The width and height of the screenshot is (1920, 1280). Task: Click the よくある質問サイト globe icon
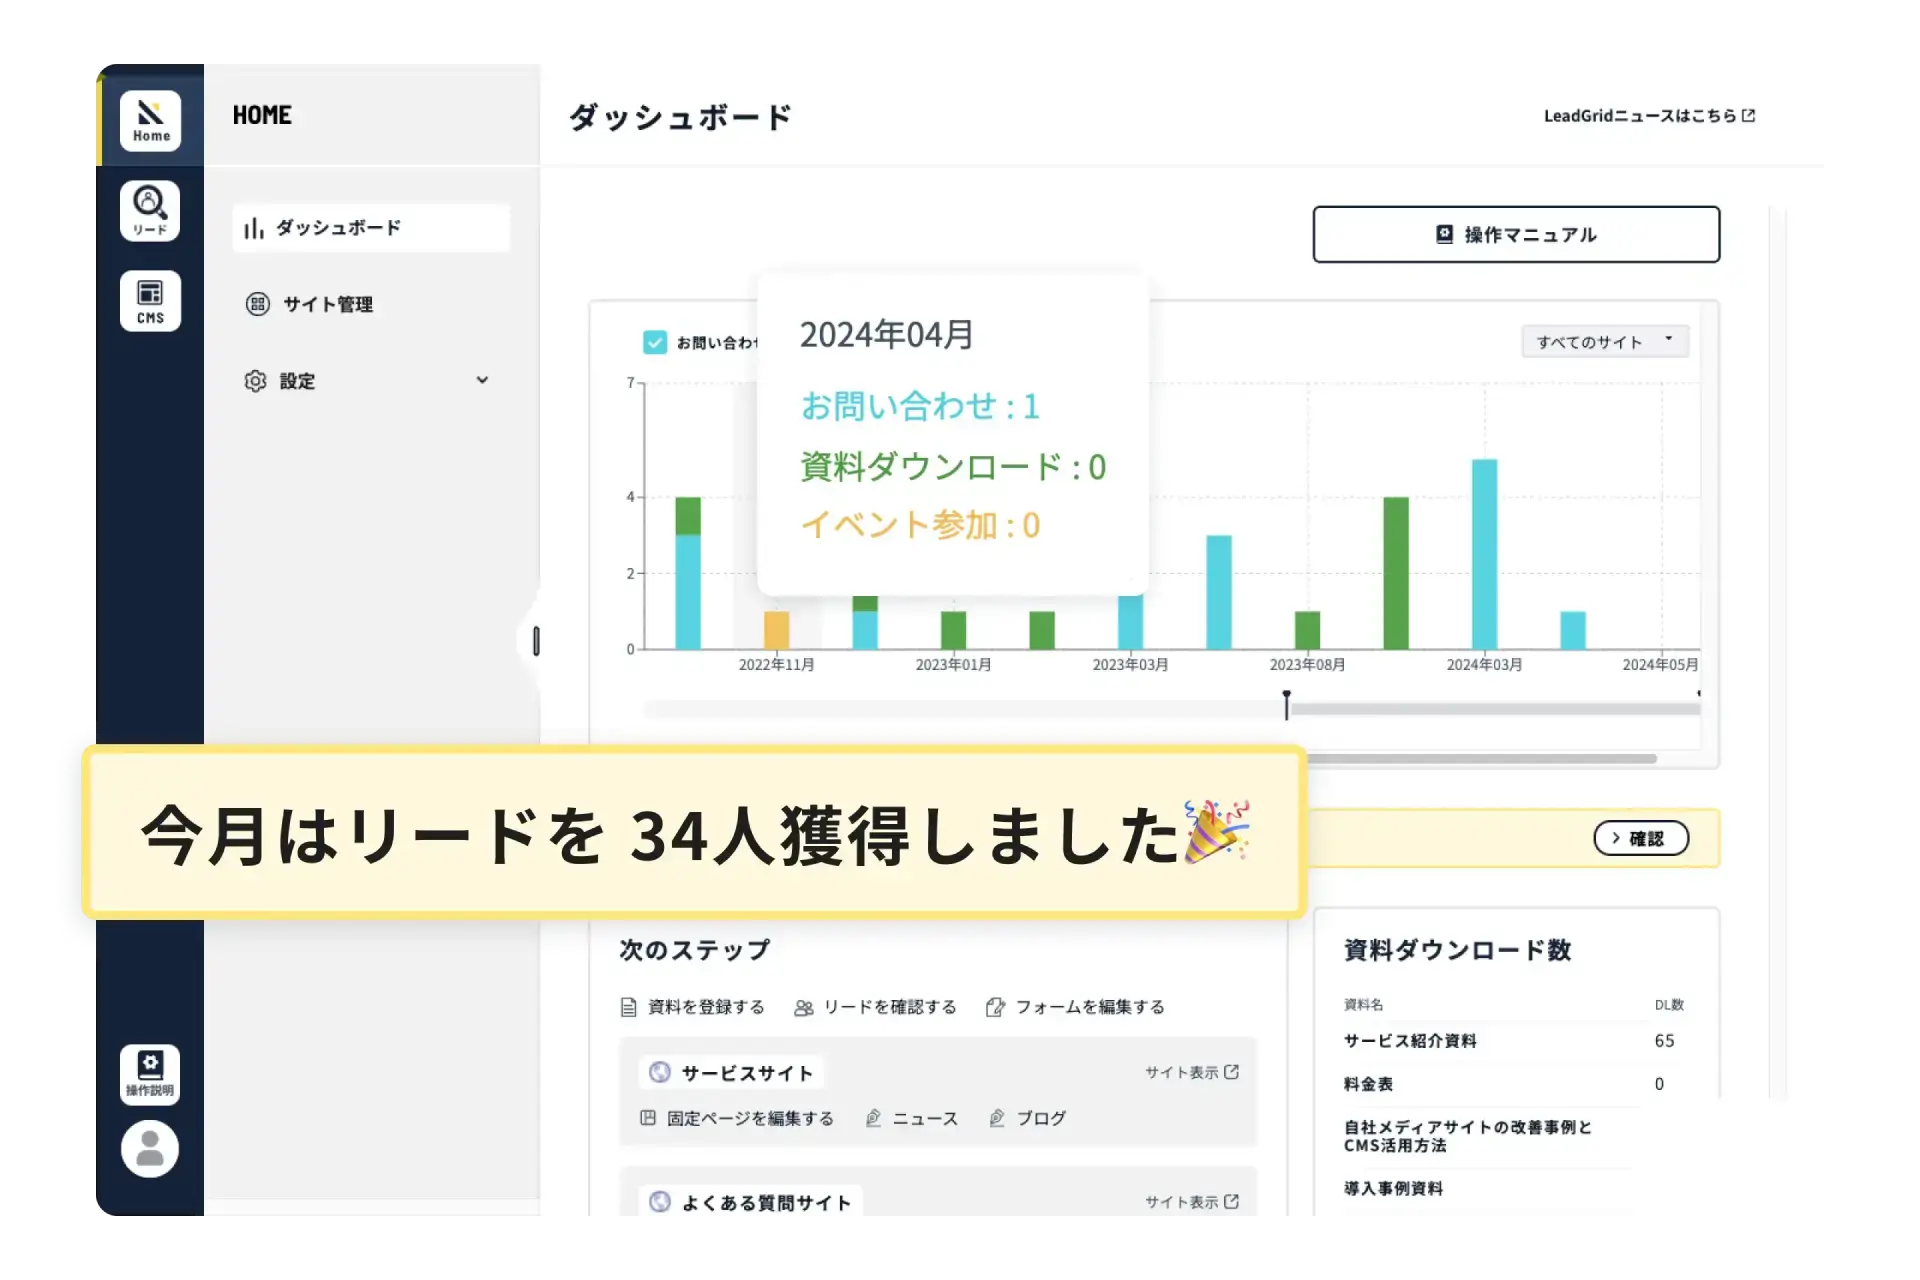[x=660, y=1202]
